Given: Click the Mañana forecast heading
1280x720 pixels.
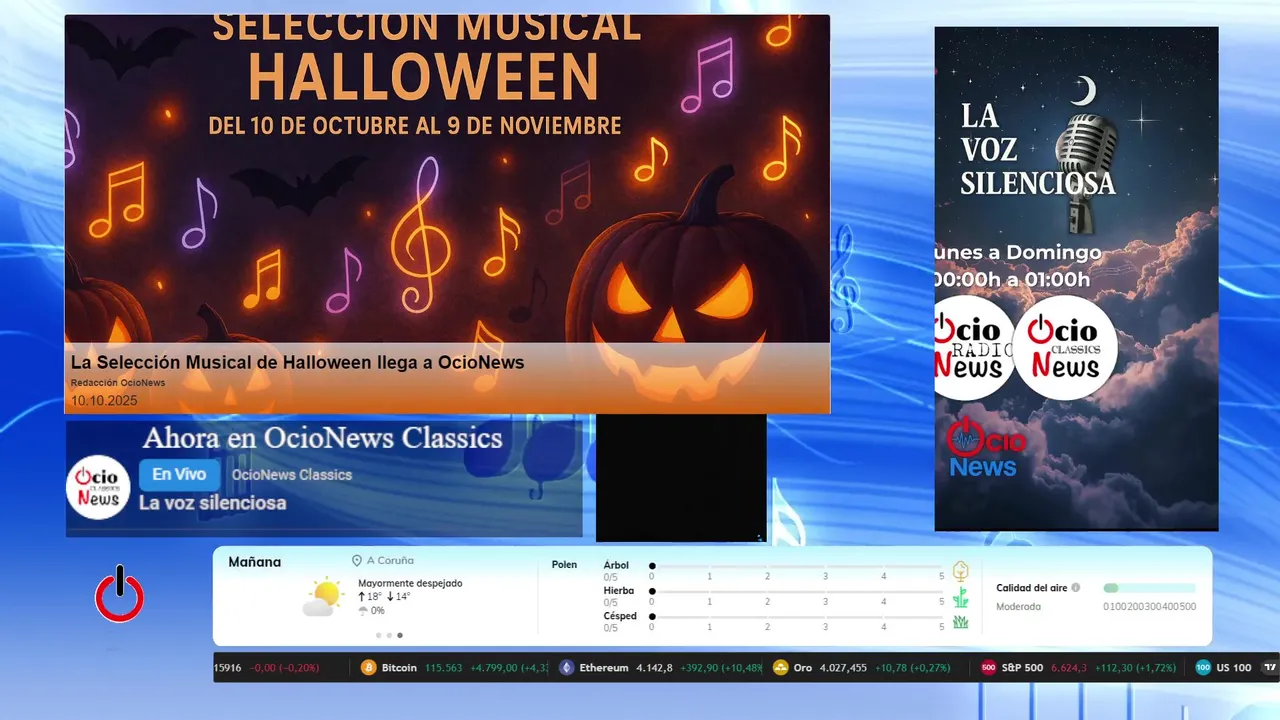Looking at the screenshot, I should 255,562.
